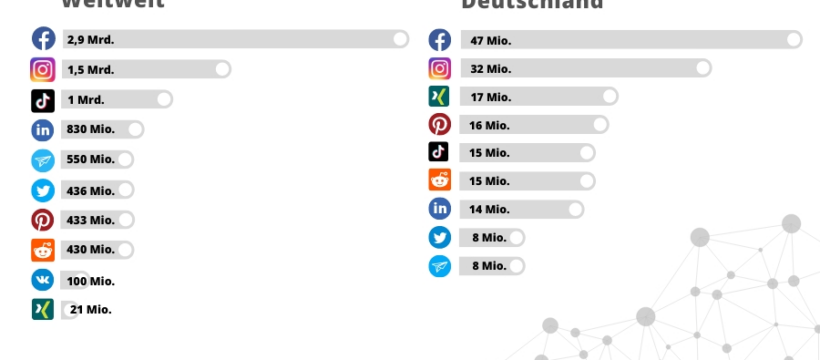
Task: Click the knob ending the 2,9 Mrd. bar
Action: pos(401,39)
